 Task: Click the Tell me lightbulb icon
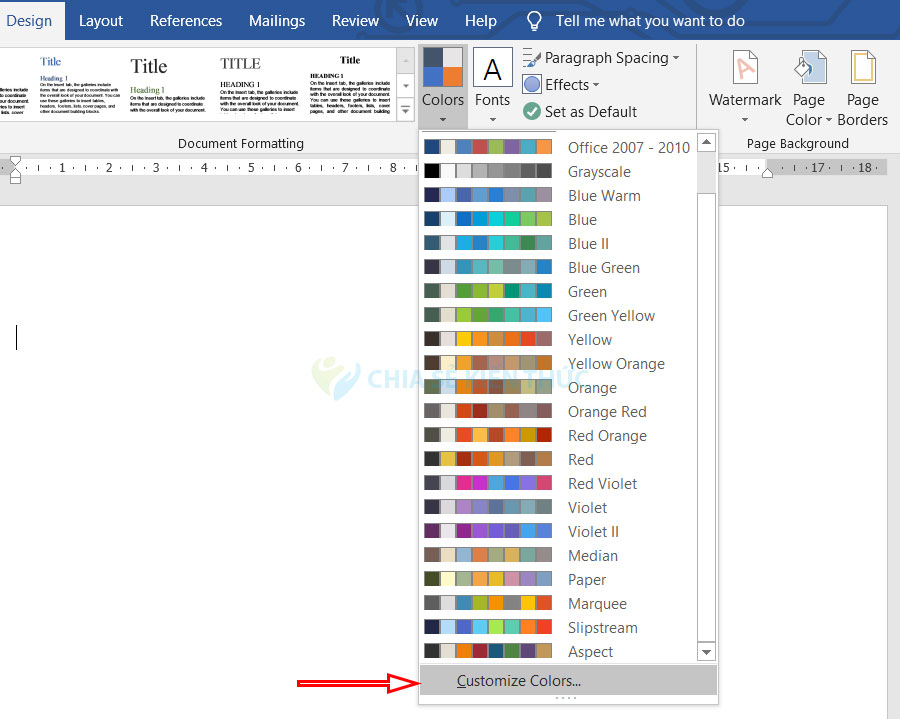coord(535,20)
